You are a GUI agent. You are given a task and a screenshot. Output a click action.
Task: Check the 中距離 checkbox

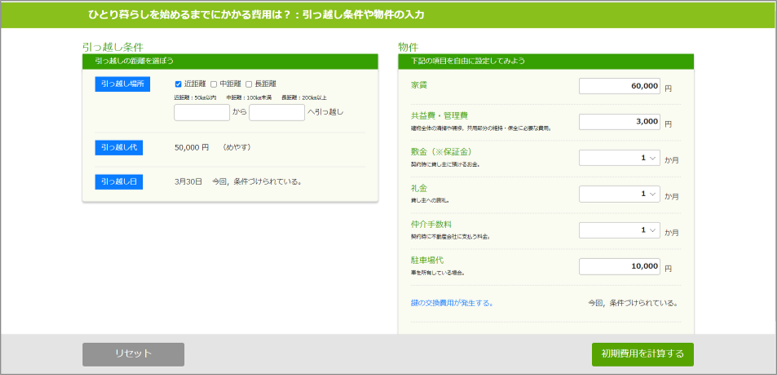[214, 84]
